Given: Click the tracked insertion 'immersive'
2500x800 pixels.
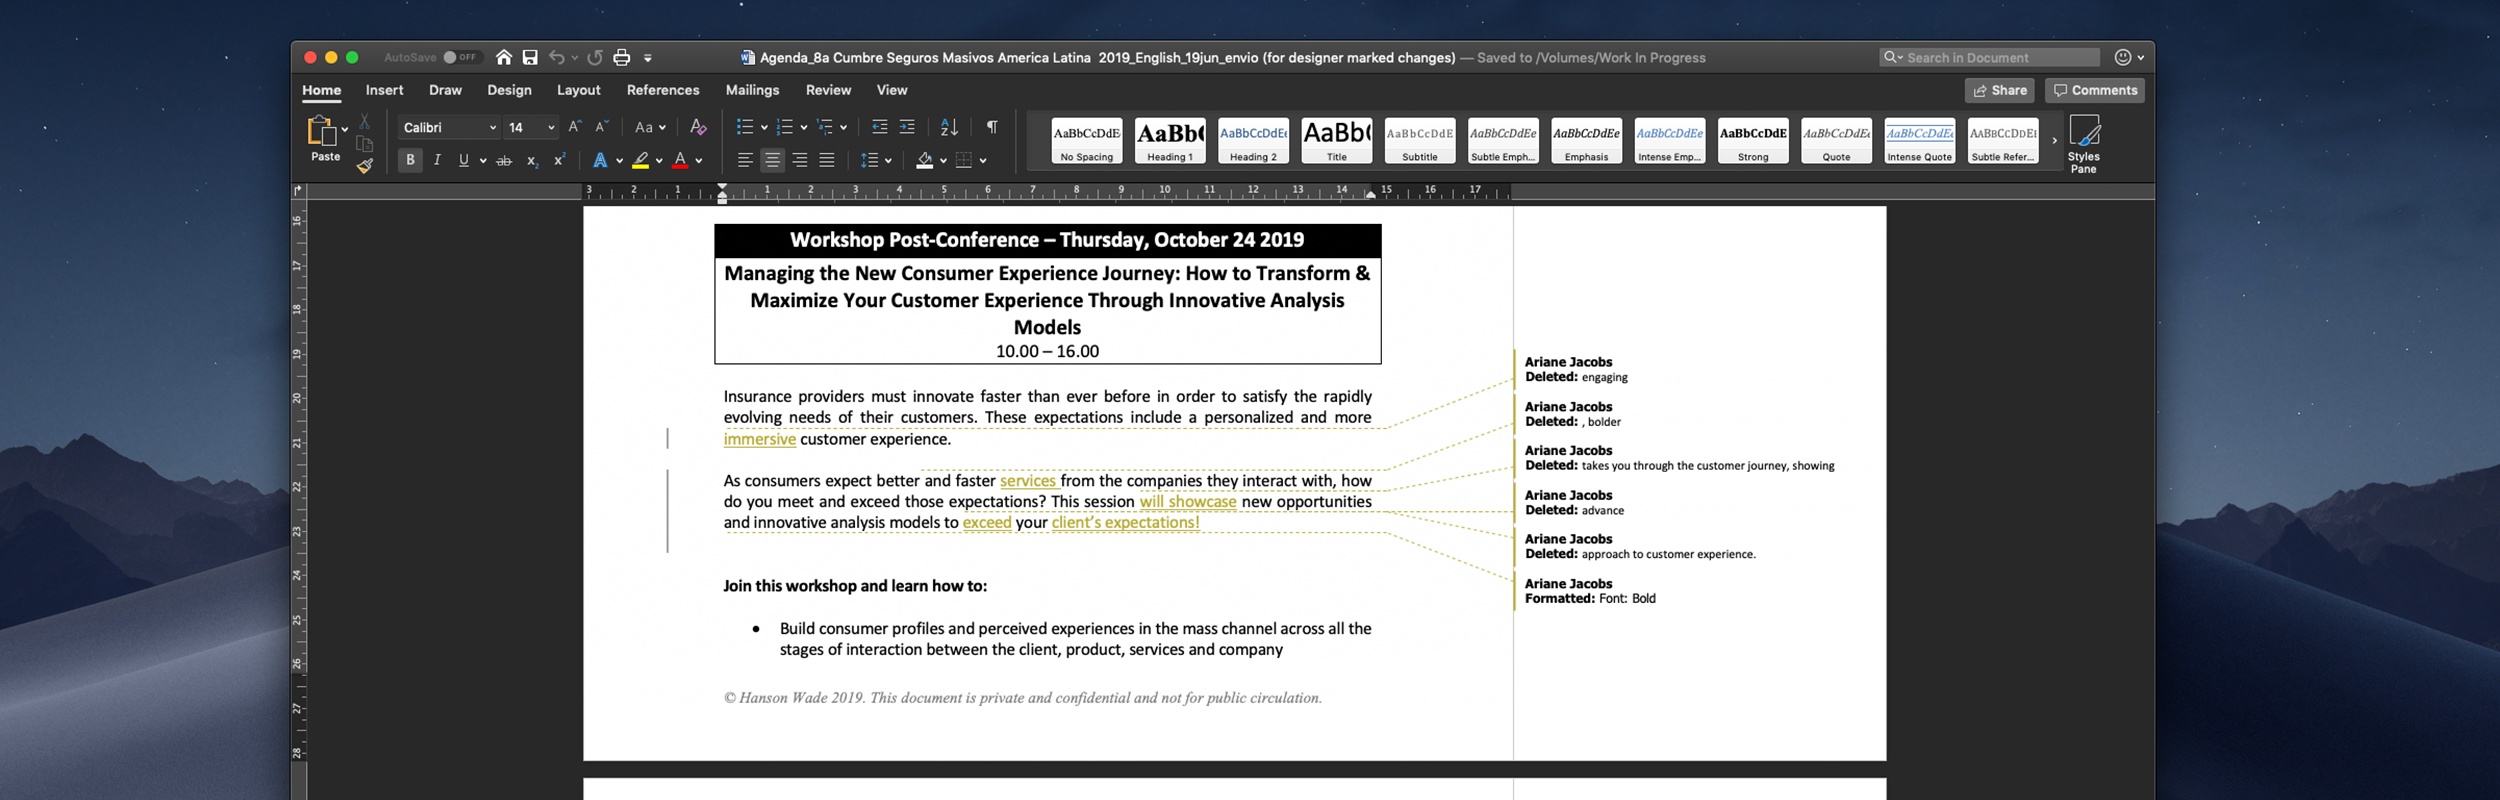Looking at the screenshot, I should tap(760, 439).
